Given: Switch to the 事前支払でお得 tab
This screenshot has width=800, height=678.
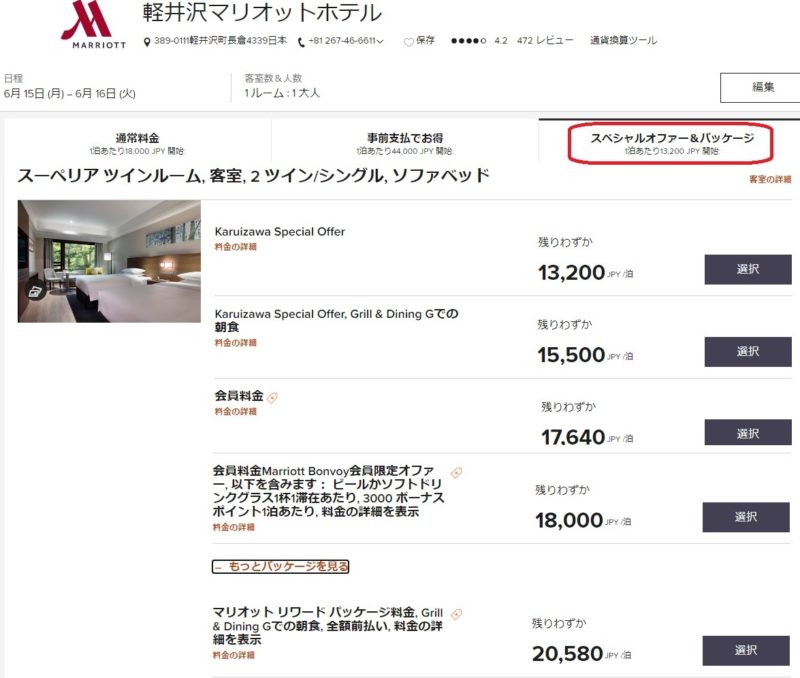Looking at the screenshot, I should coord(405,143).
